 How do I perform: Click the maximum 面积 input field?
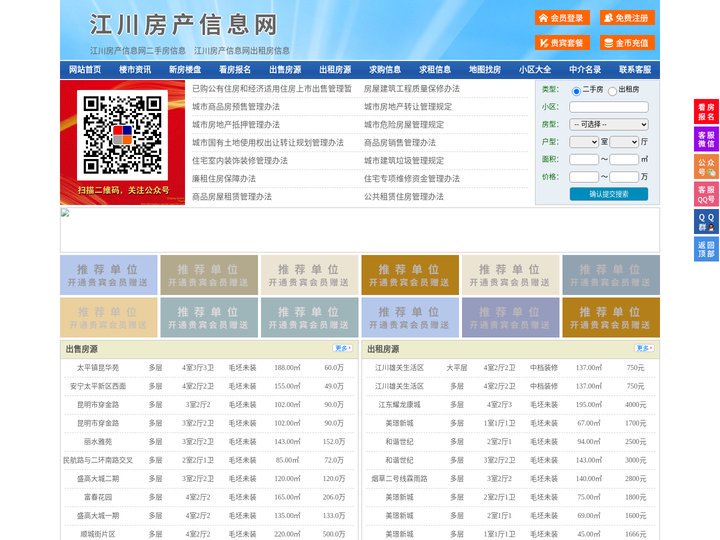(x=624, y=159)
